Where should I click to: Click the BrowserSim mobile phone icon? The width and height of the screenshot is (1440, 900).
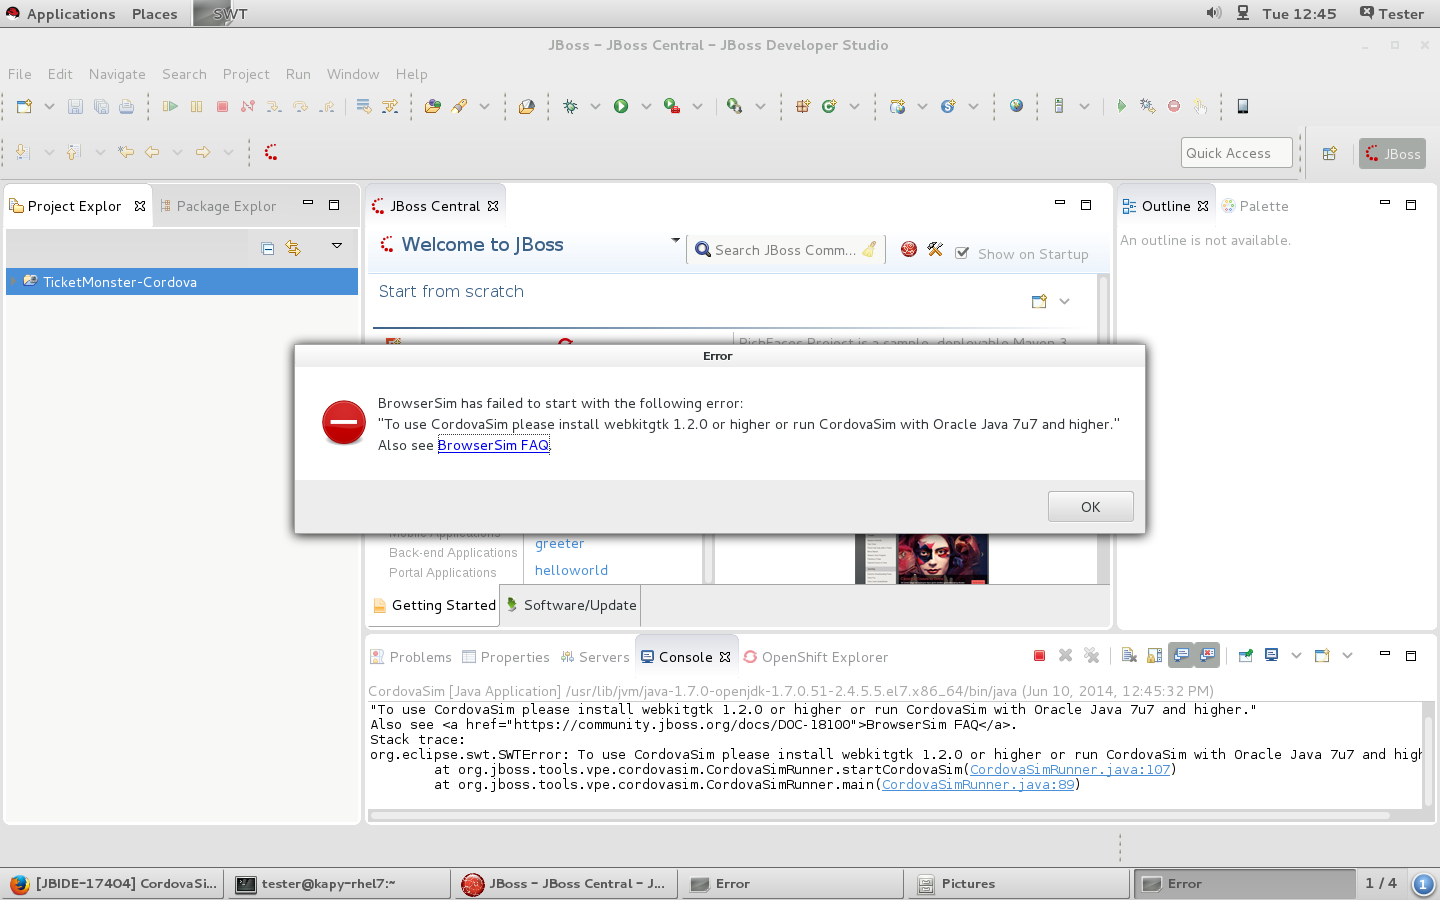click(1243, 106)
